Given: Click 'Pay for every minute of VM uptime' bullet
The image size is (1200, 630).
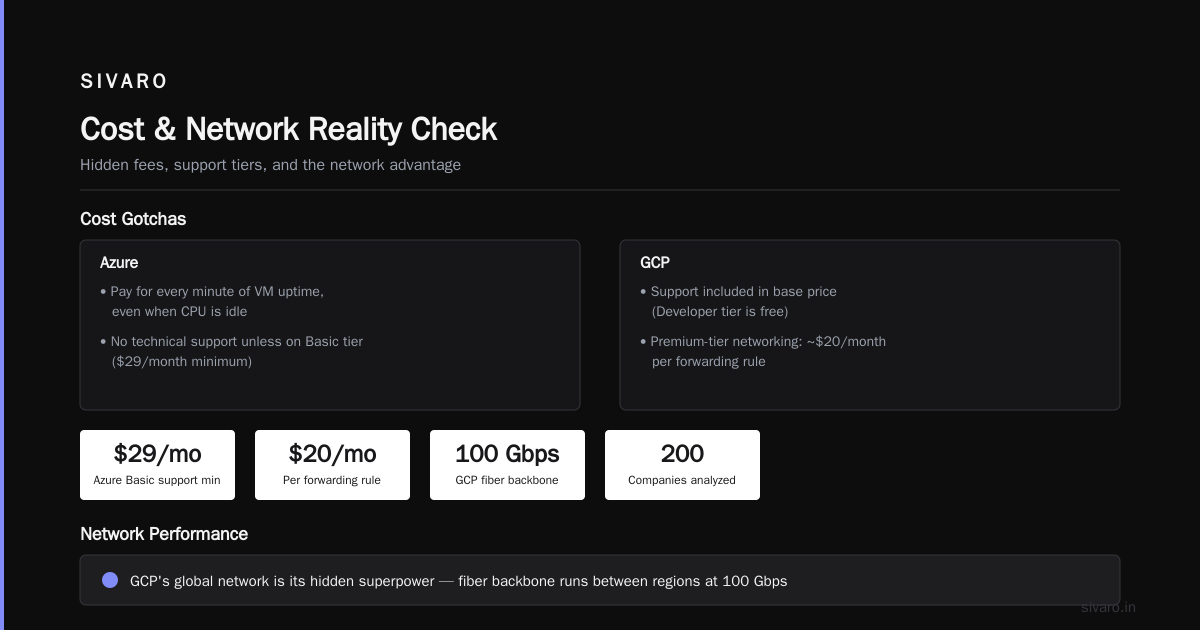Looking at the screenshot, I should [x=212, y=301].
